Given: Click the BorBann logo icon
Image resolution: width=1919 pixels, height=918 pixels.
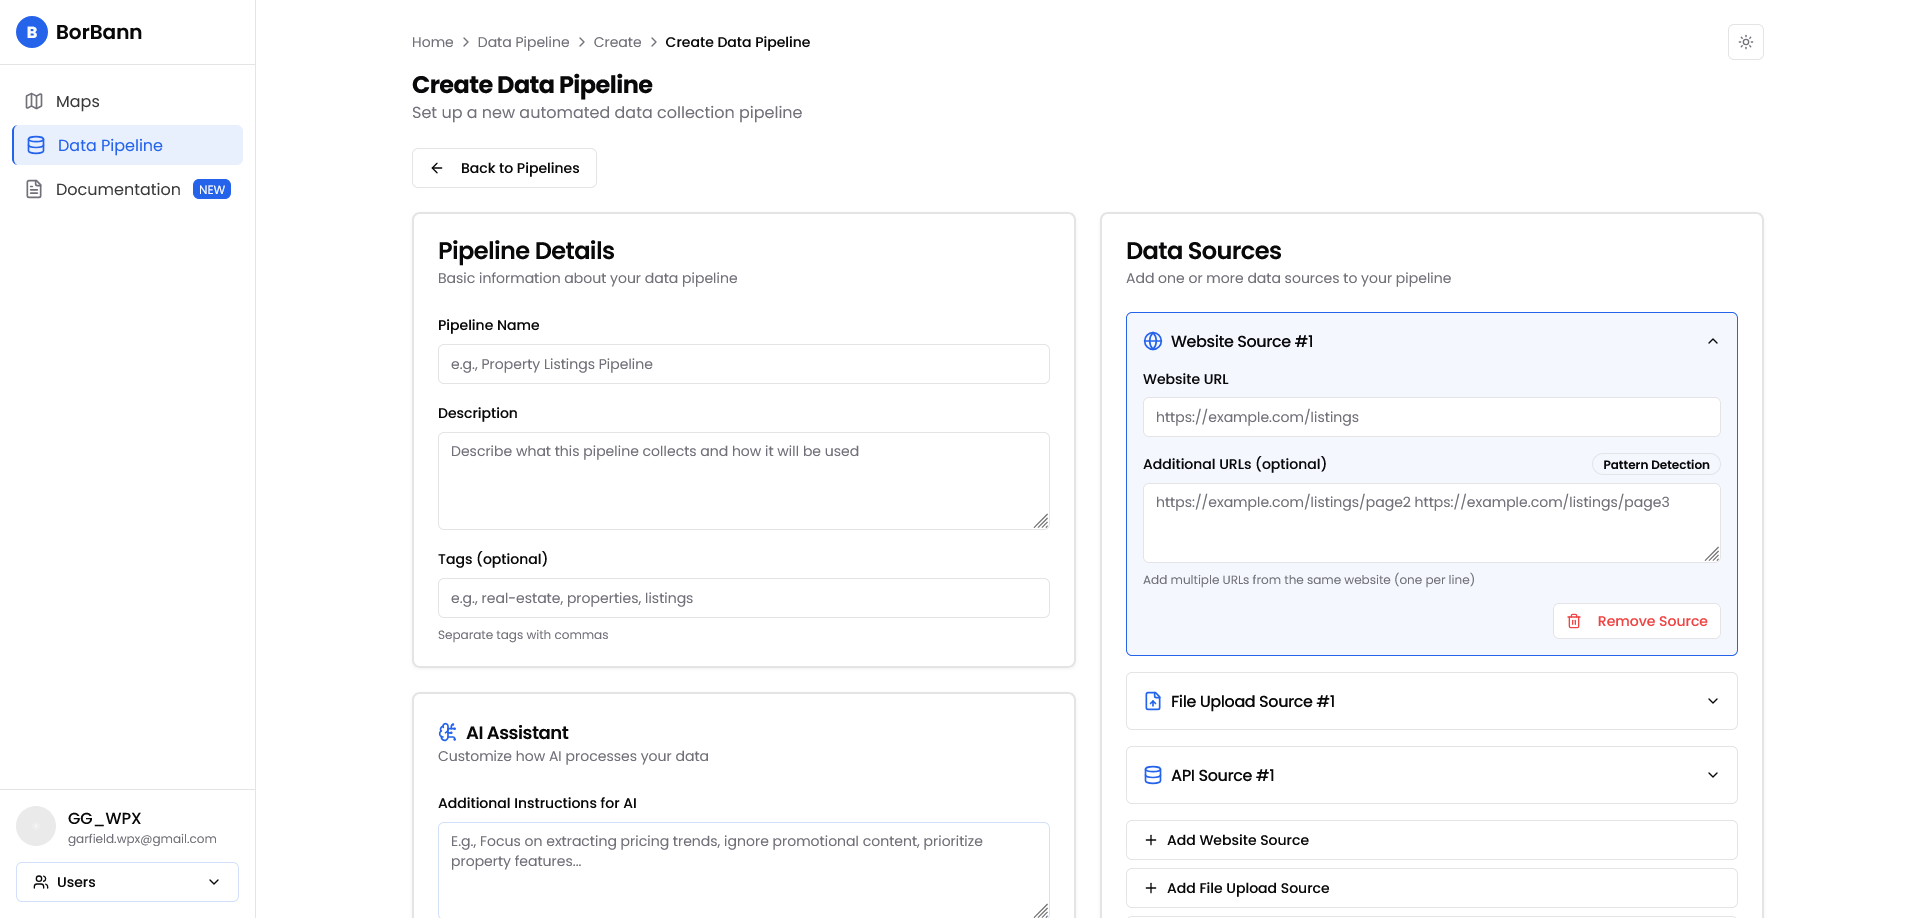Looking at the screenshot, I should 32,32.
